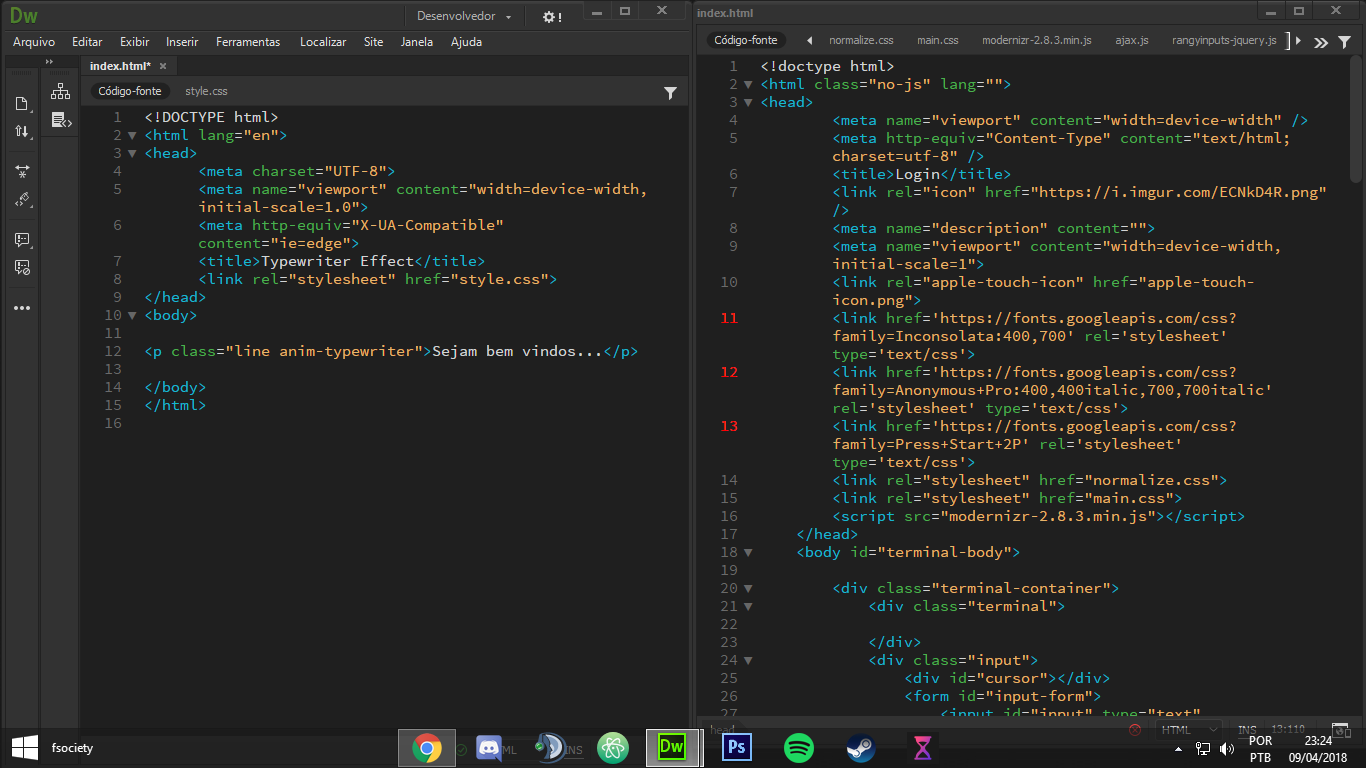The width and height of the screenshot is (1366, 768).
Task: Collapse head tag line 3 in right window
Action: (748, 102)
